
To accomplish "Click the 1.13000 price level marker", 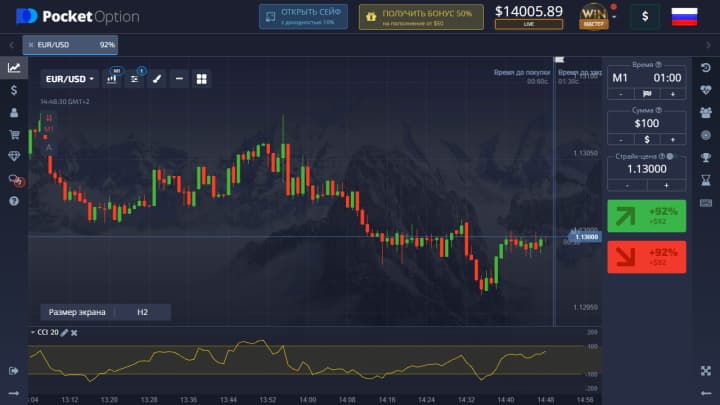I will tap(586, 237).
